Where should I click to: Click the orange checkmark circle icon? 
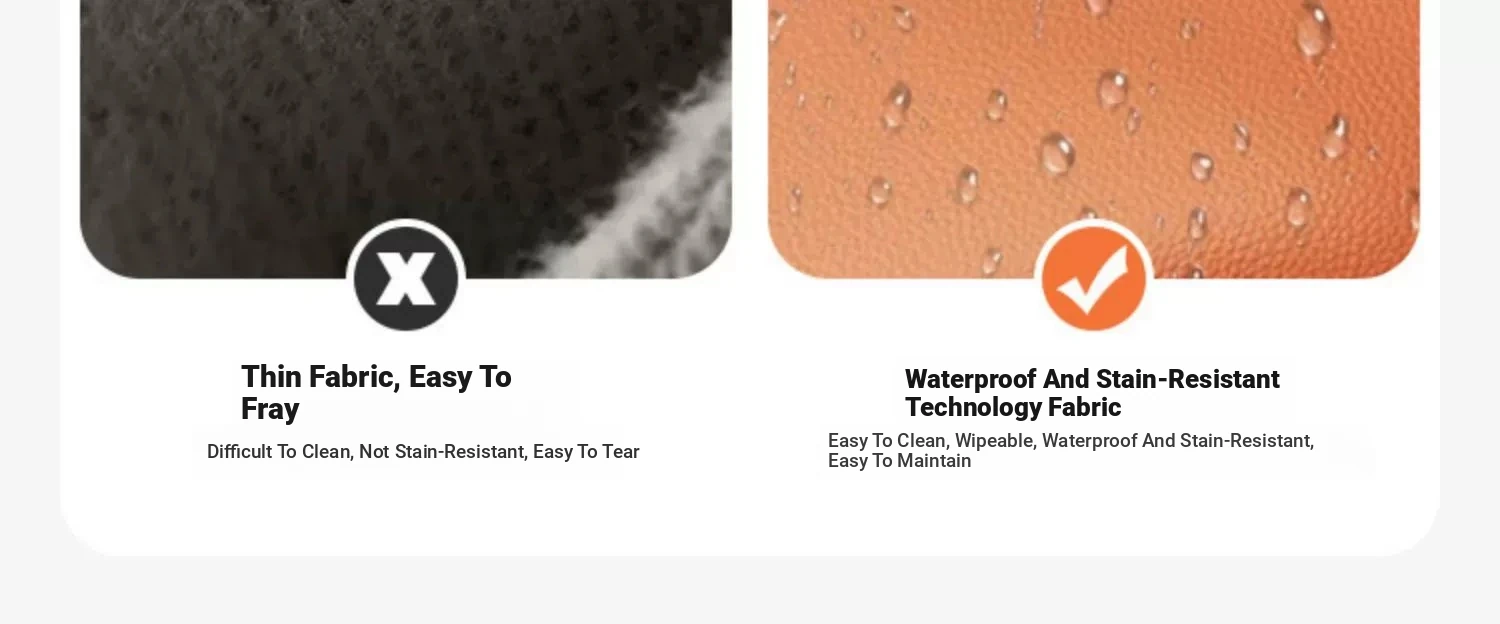tap(1094, 278)
